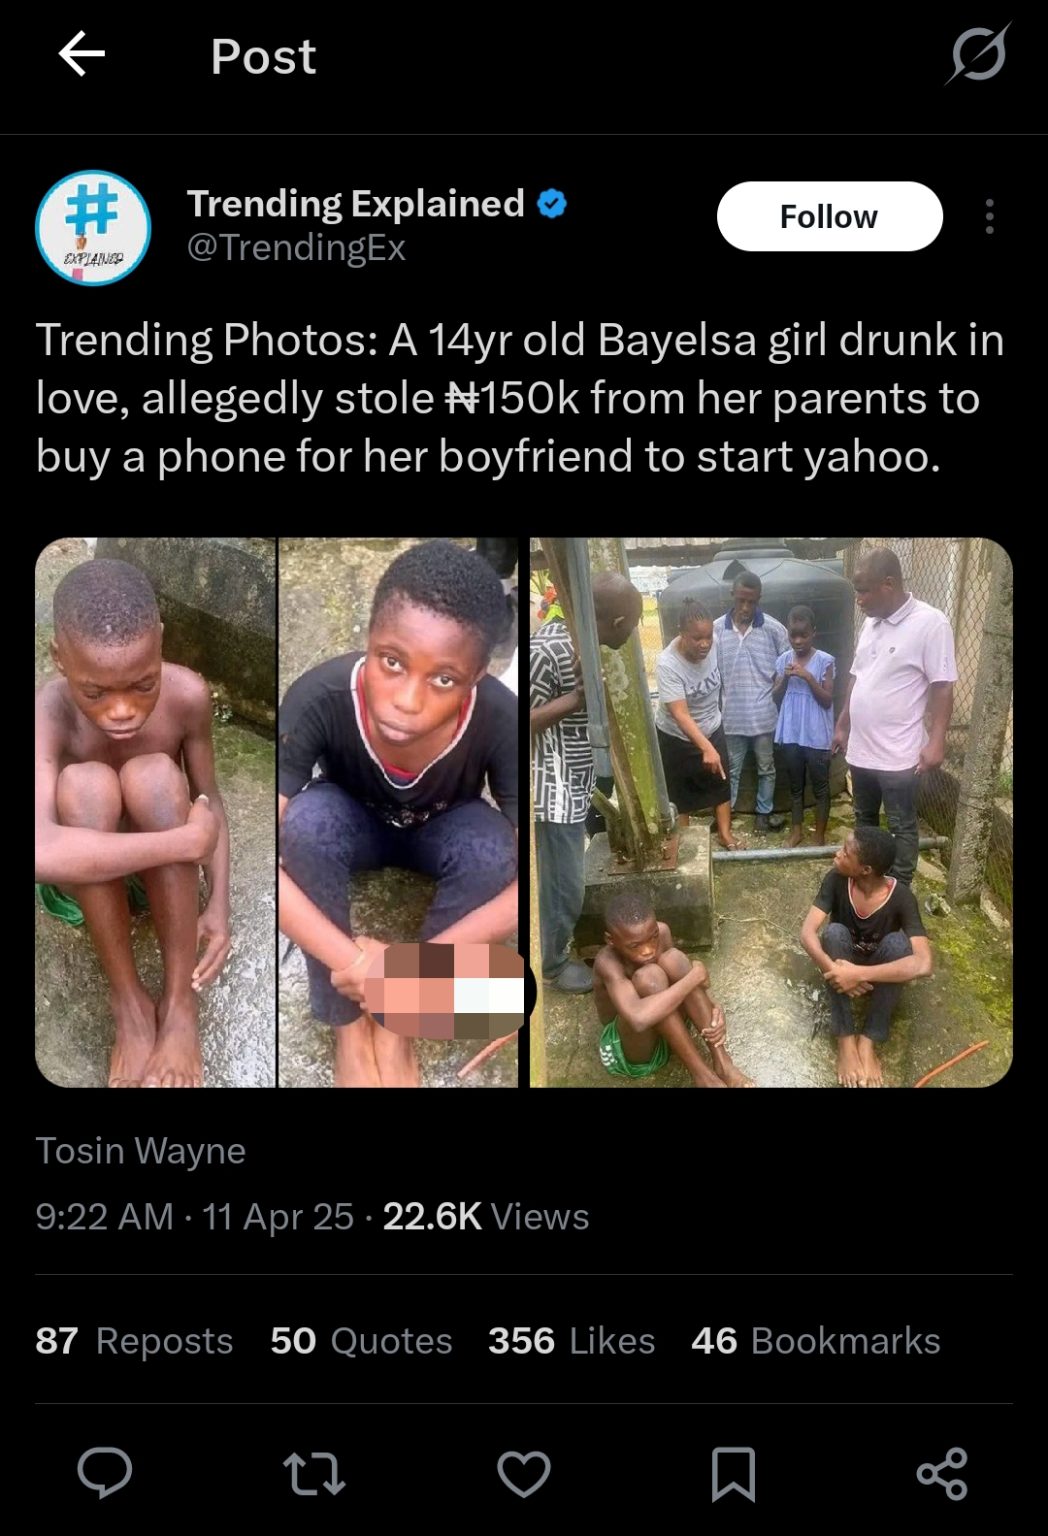Bookmark the post with bookmark icon
Viewport: 1048px width, 1536px height.
pos(733,1474)
